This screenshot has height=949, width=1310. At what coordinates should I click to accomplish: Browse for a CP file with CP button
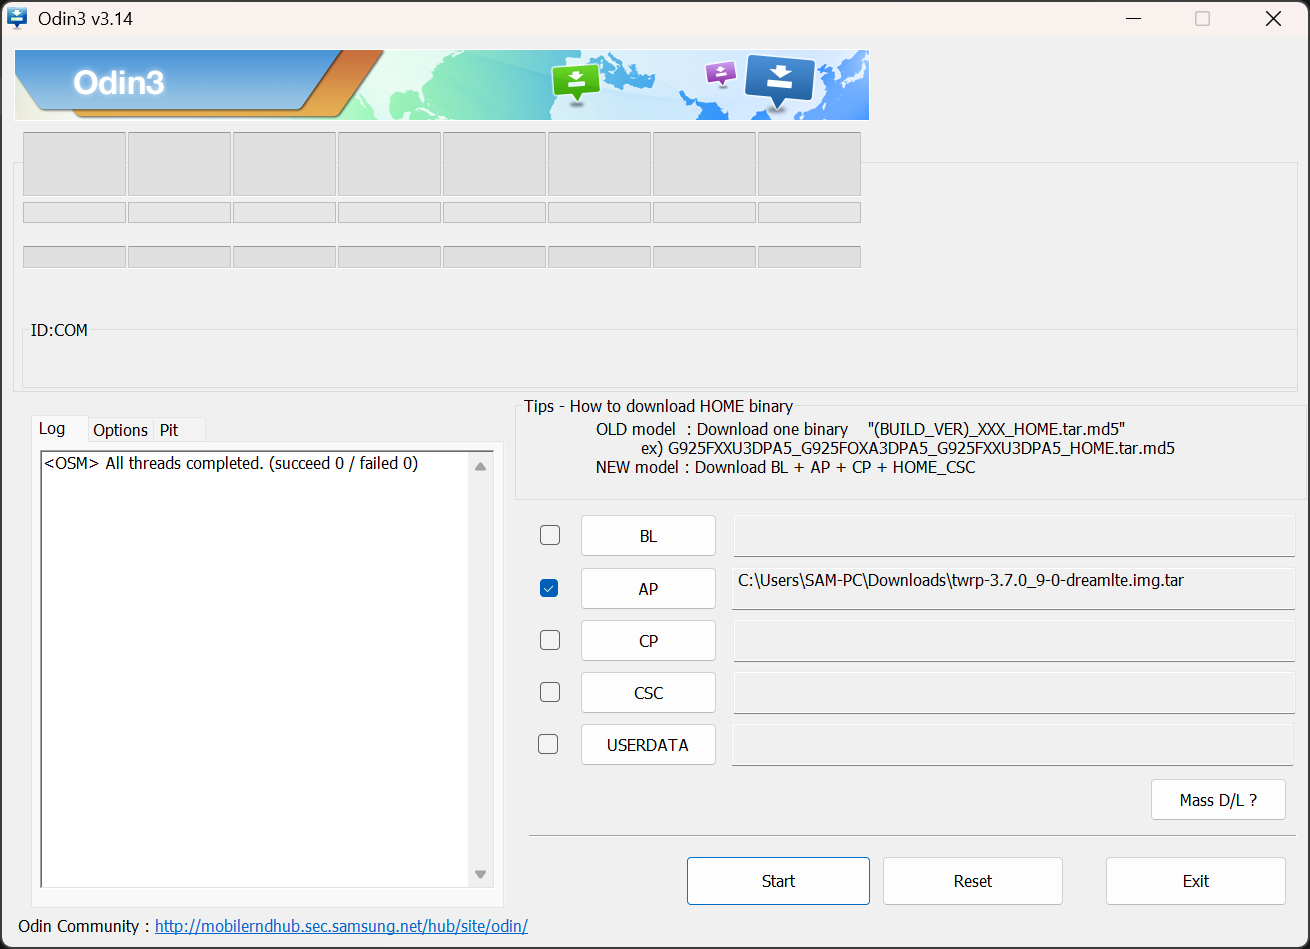(x=648, y=641)
